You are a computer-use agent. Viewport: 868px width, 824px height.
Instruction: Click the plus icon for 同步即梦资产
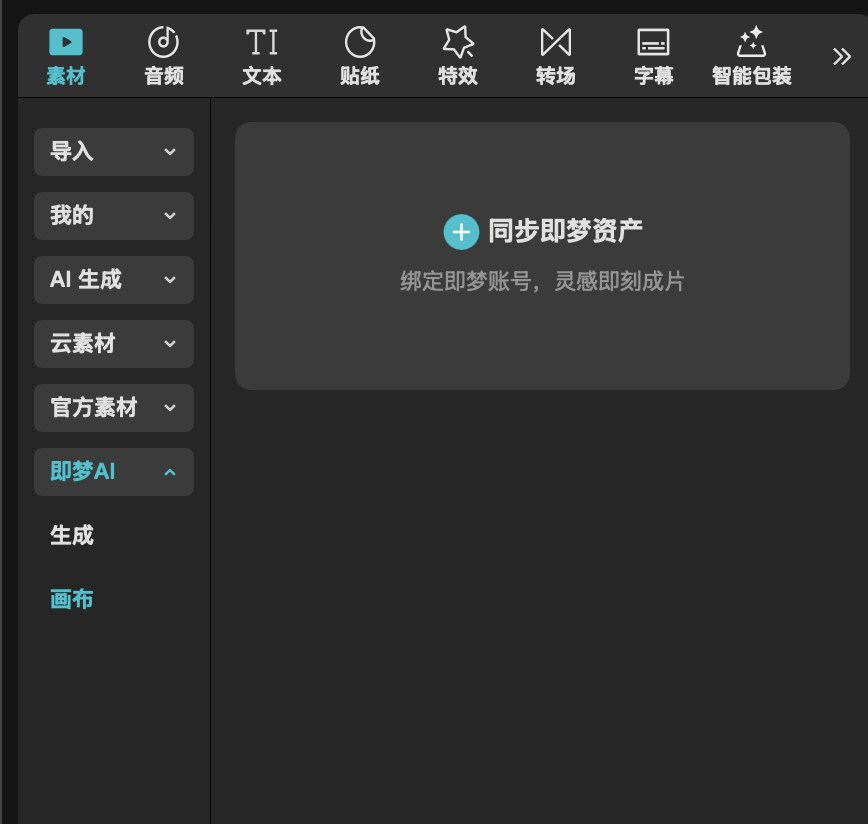(x=461, y=232)
